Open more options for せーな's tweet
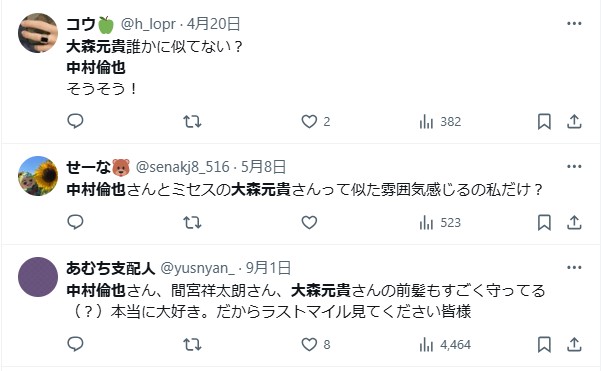The width and height of the screenshot is (601, 371). pyautogui.click(x=574, y=166)
